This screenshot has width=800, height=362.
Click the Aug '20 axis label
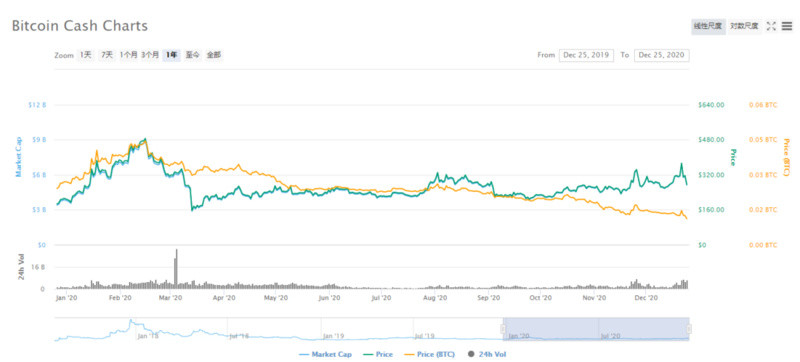coord(435,298)
